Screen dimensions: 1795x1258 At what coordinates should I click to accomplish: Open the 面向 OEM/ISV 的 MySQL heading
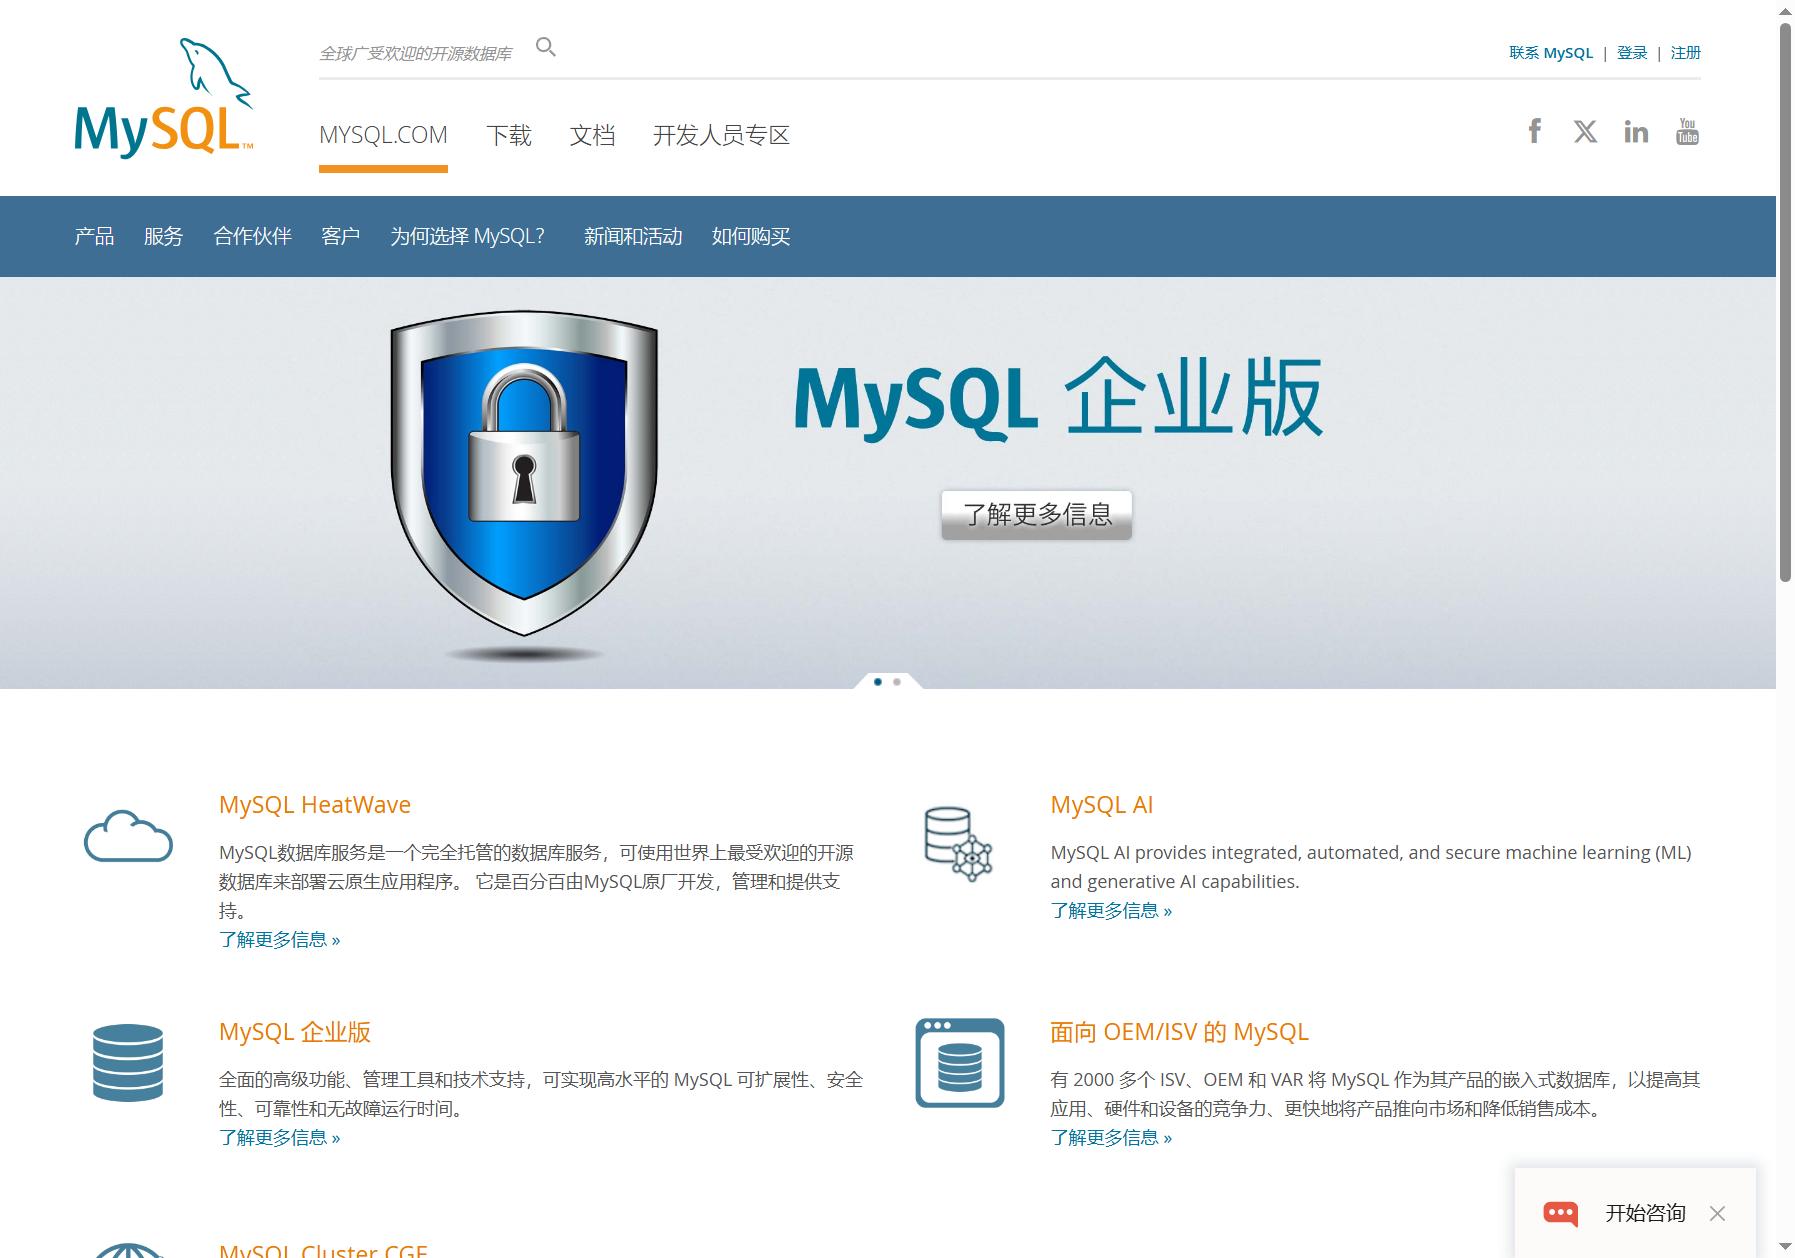[x=1179, y=1032]
